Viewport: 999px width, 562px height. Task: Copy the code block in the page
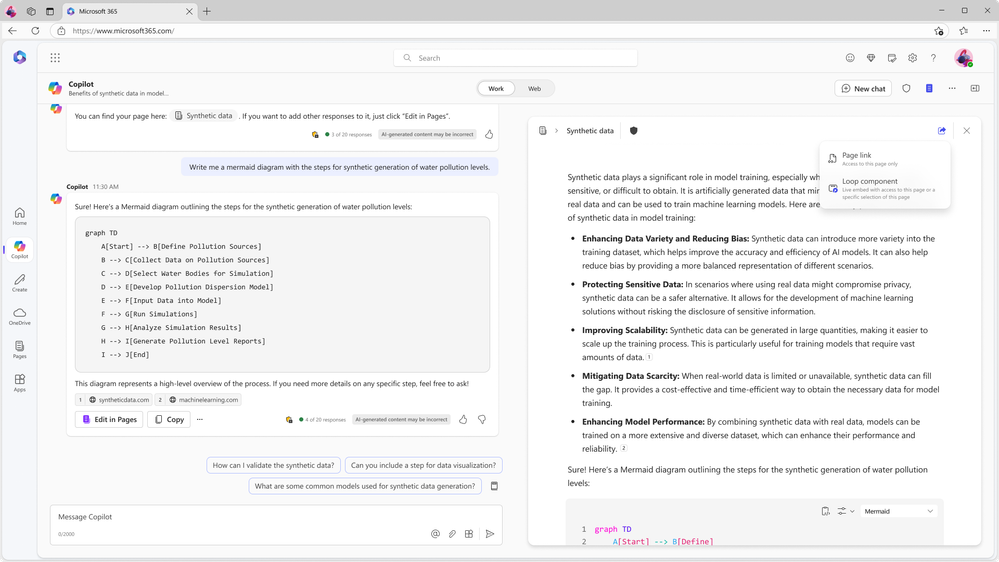(x=825, y=511)
